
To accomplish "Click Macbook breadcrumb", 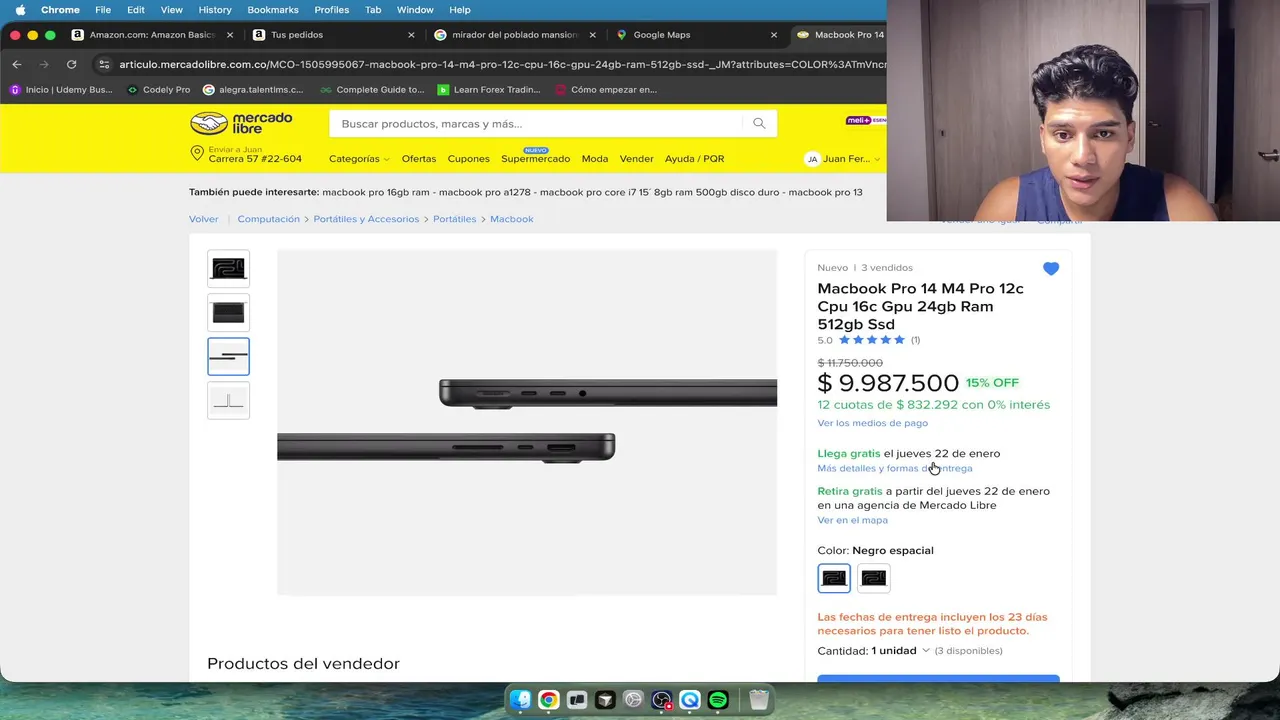I will point(512,219).
